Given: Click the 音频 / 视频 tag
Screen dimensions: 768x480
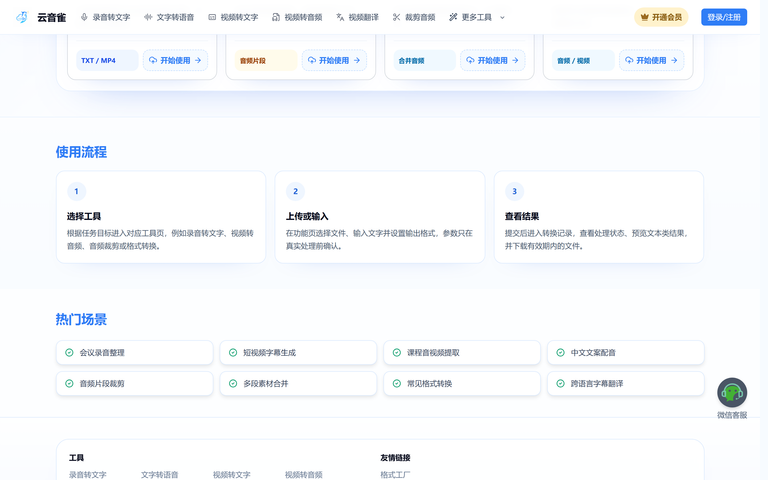Looking at the screenshot, I should [583, 60].
